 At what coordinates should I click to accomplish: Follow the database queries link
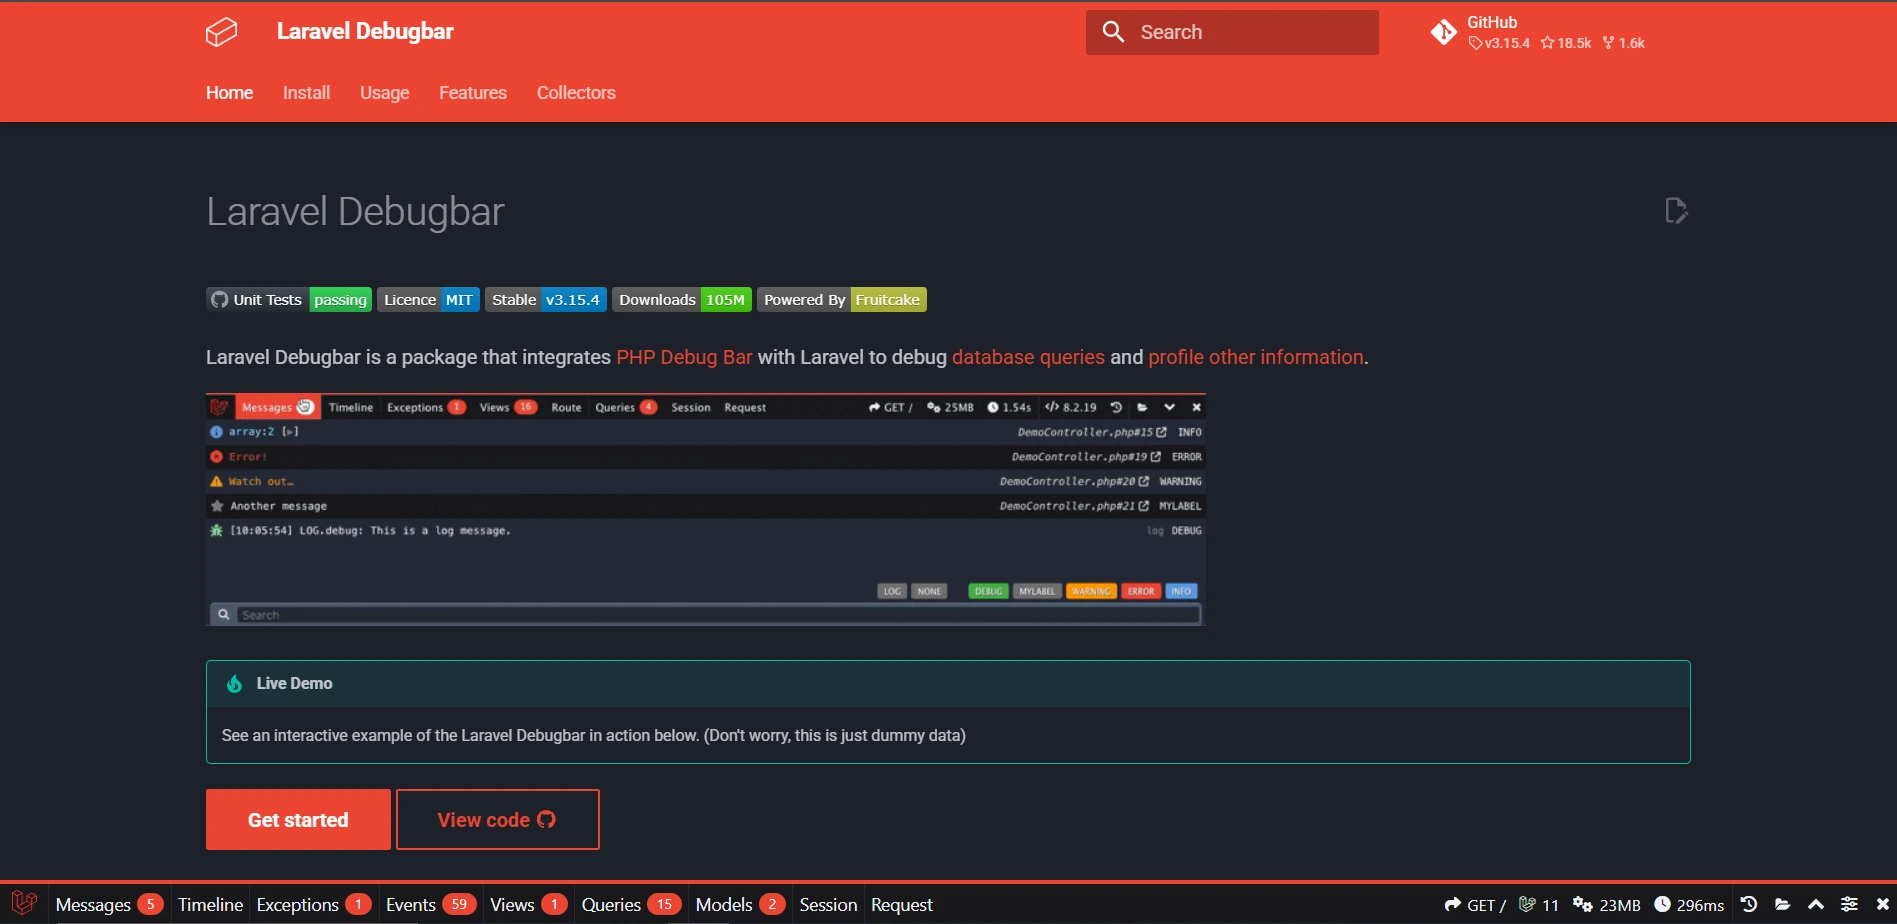click(x=1028, y=357)
